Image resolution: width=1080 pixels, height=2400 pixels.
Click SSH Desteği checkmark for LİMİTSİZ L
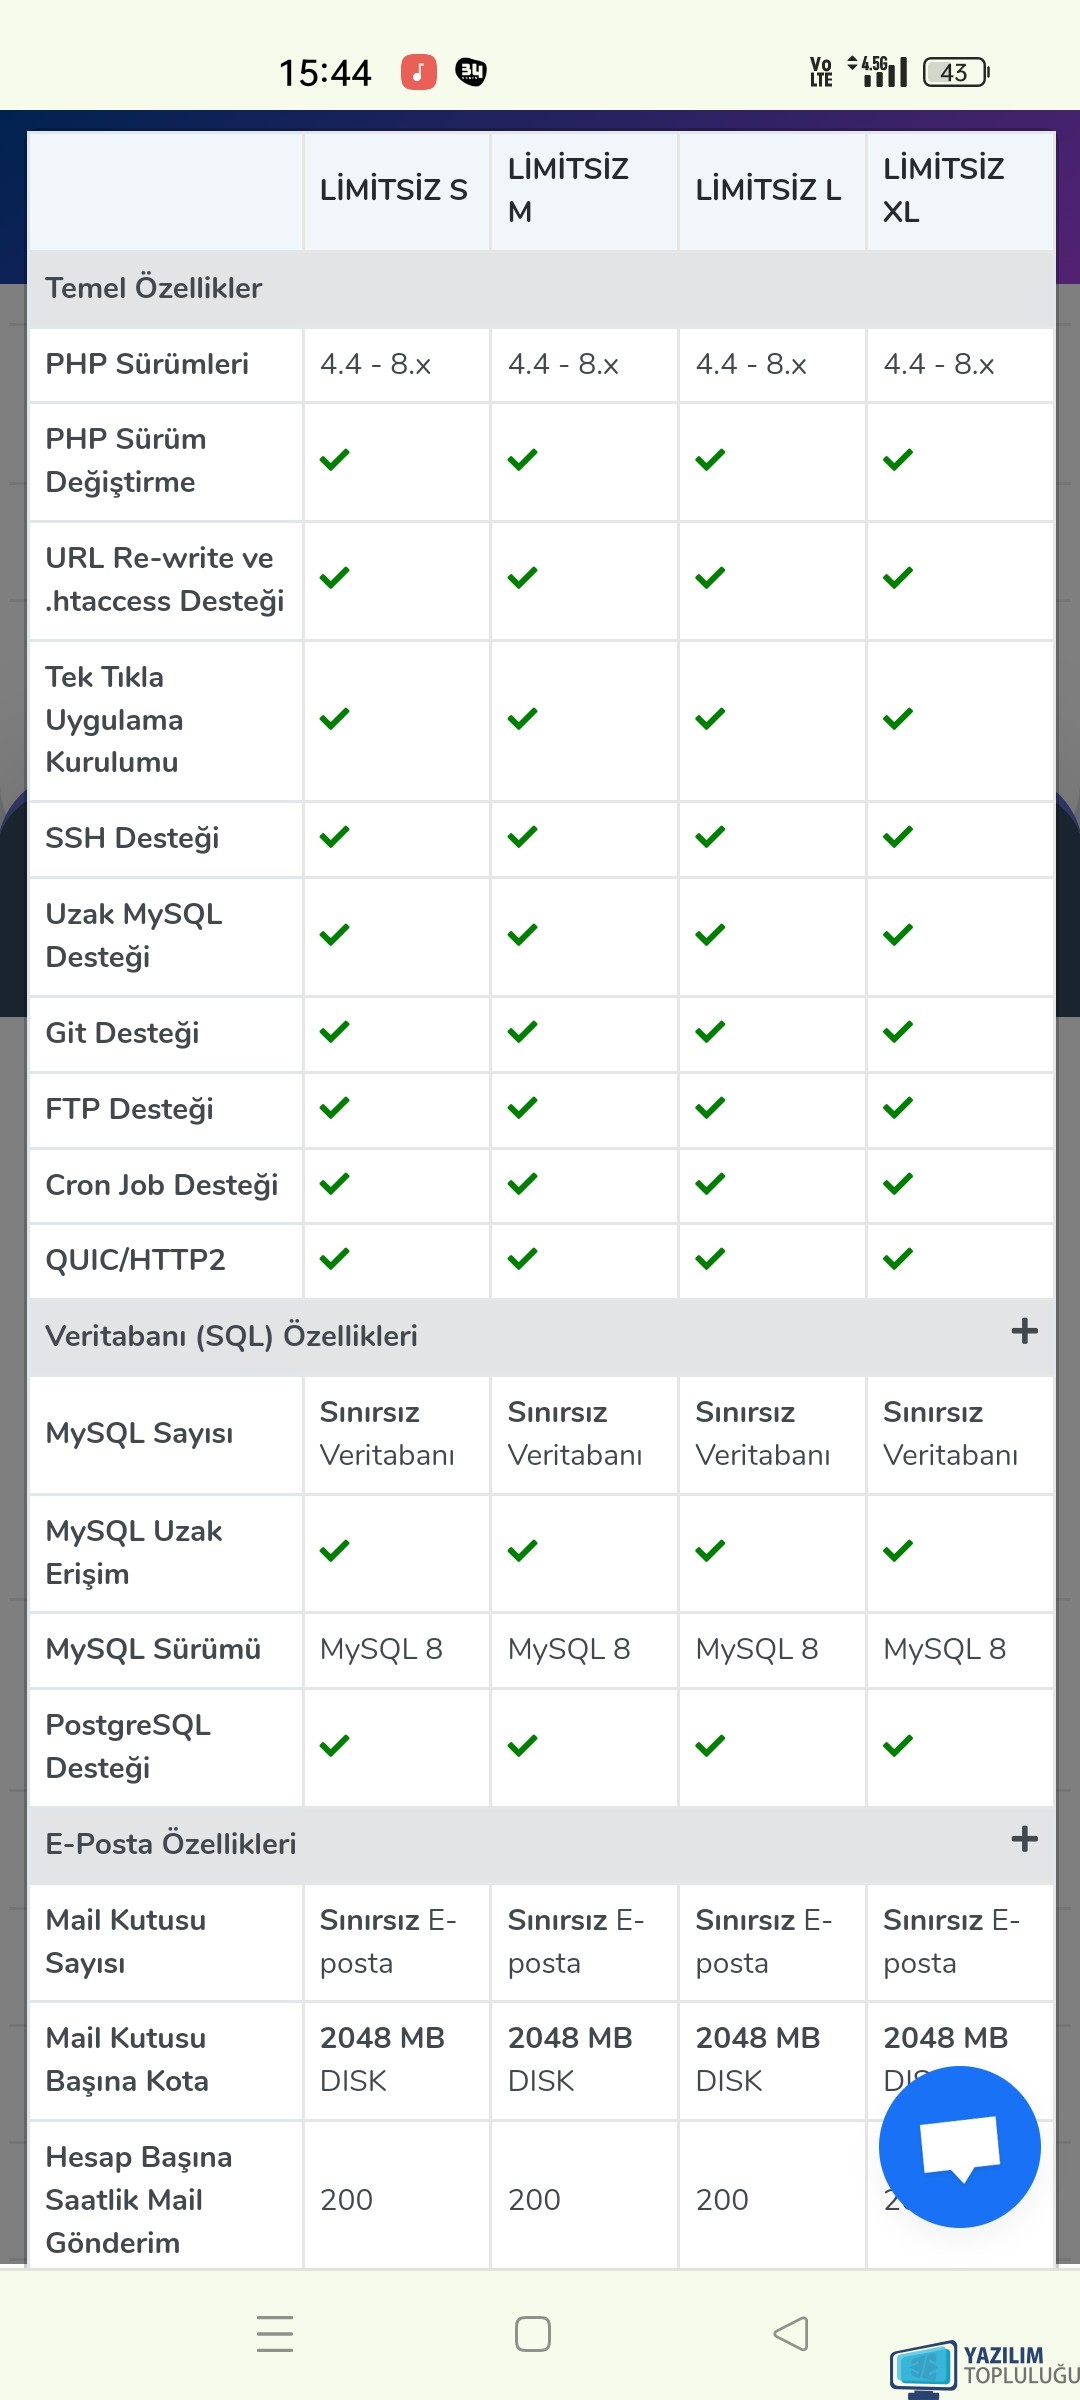click(x=710, y=837)
